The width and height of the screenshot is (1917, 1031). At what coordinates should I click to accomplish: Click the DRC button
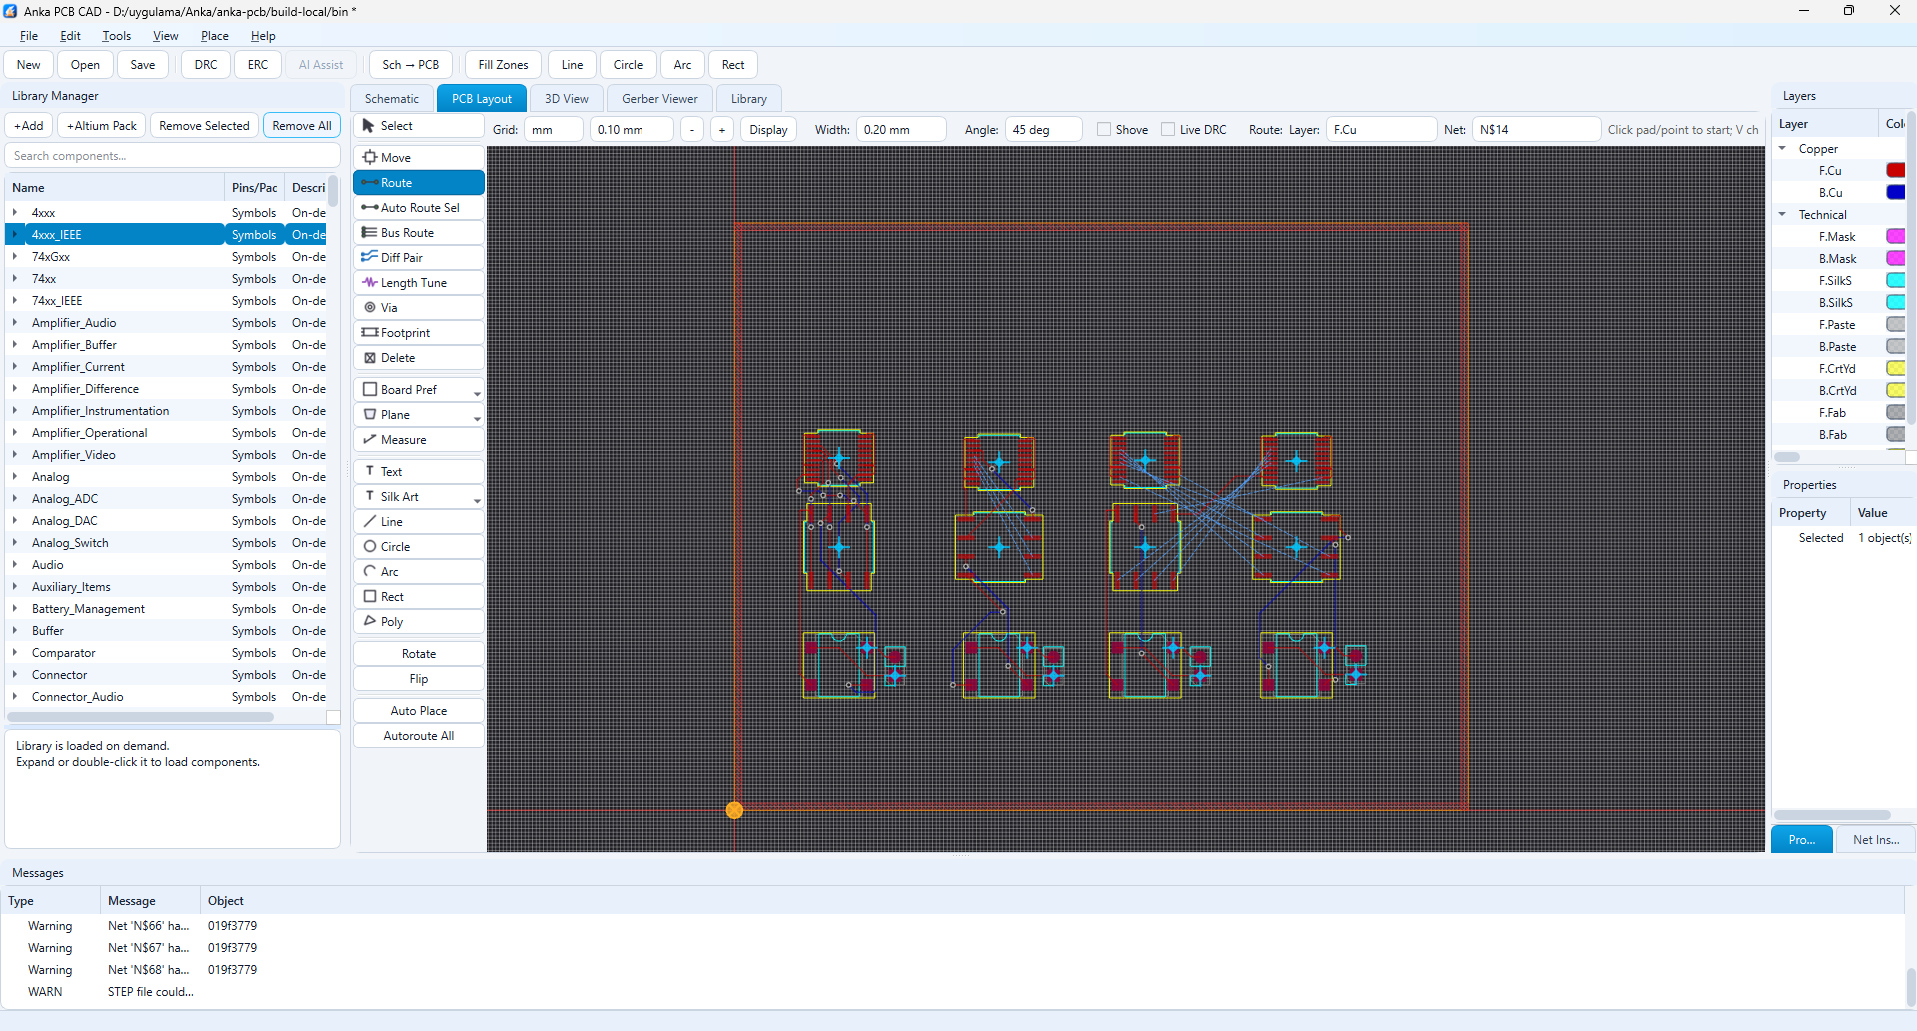click(x=206, y=65)
